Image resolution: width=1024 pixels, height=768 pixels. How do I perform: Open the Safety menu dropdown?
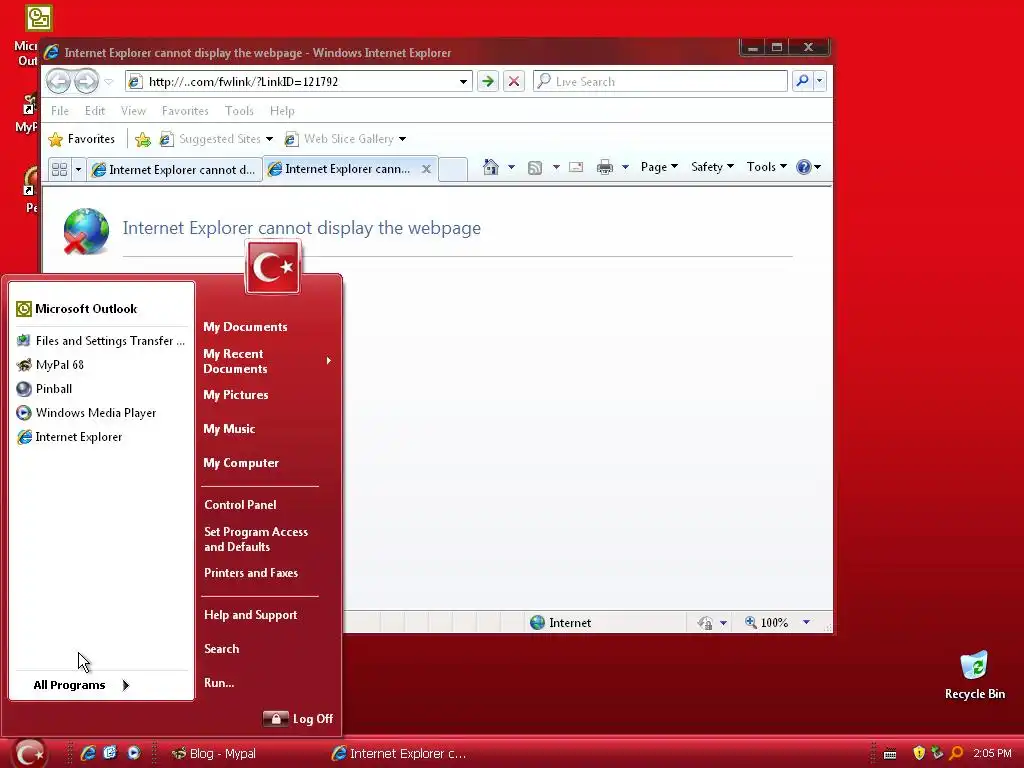click(x=712, y=167)
